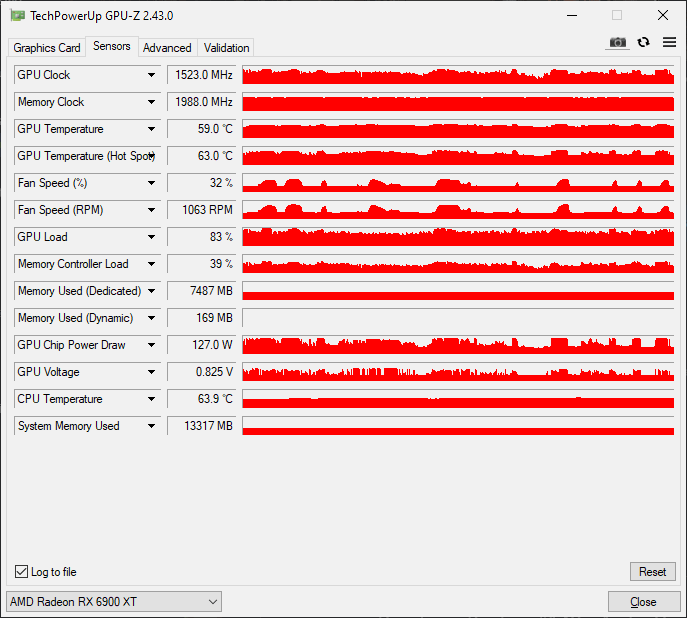Click the 169 MB dynamic memory value
This screenshot has height=618, width=687.
click(x=201, y=318)
